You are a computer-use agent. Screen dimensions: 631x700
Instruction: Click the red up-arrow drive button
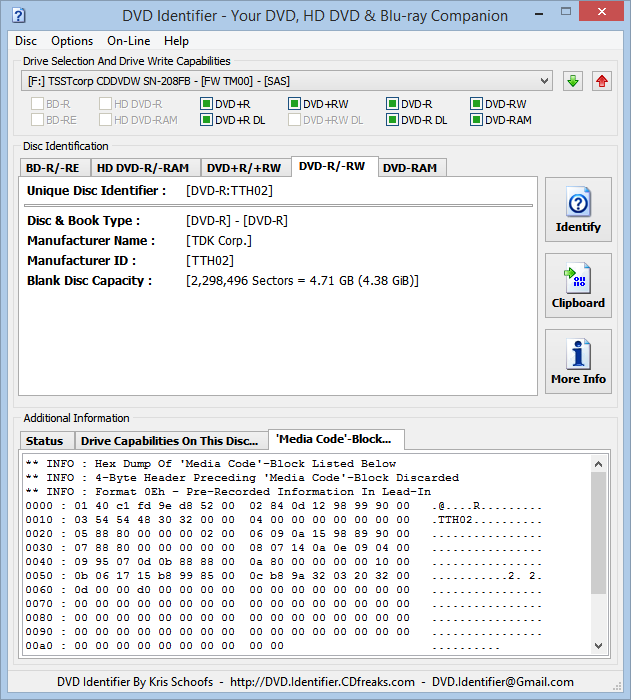[x=602, y=81]
